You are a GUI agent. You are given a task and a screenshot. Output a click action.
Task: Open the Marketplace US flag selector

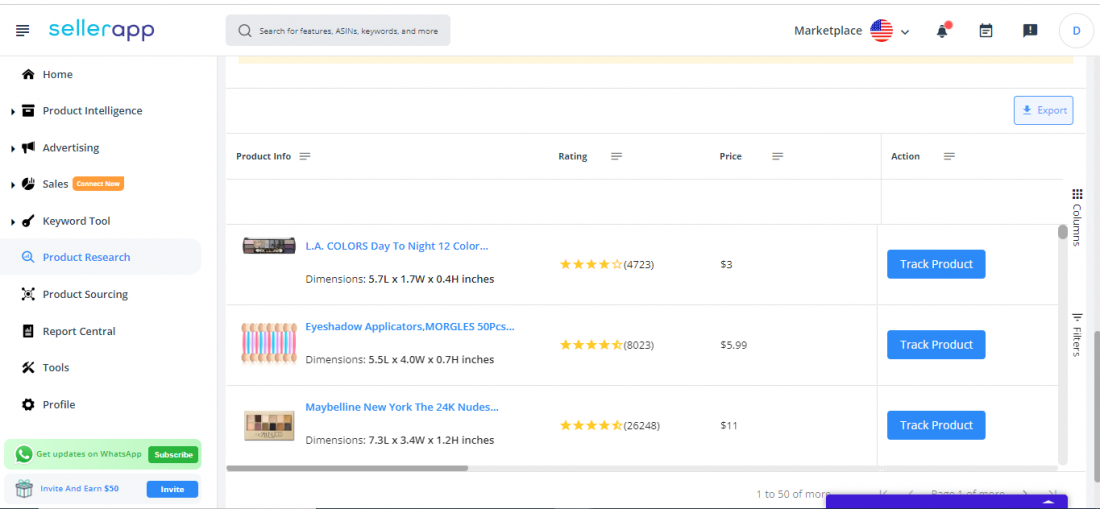881,30
